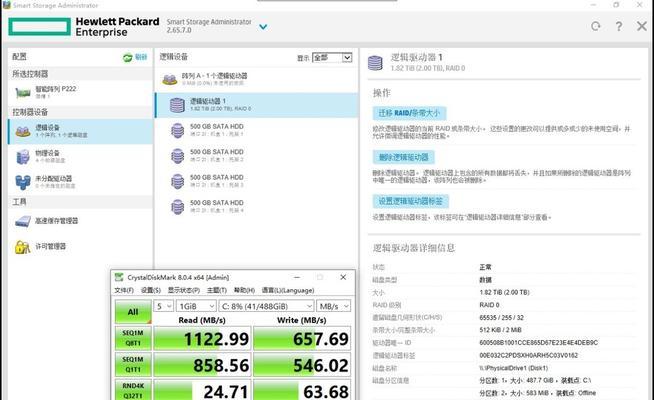Image resolution: width=654 pixels, height=400 pixels.
Task: Minimize the CrystalDiskMark window
Action: tap(297, 277)
